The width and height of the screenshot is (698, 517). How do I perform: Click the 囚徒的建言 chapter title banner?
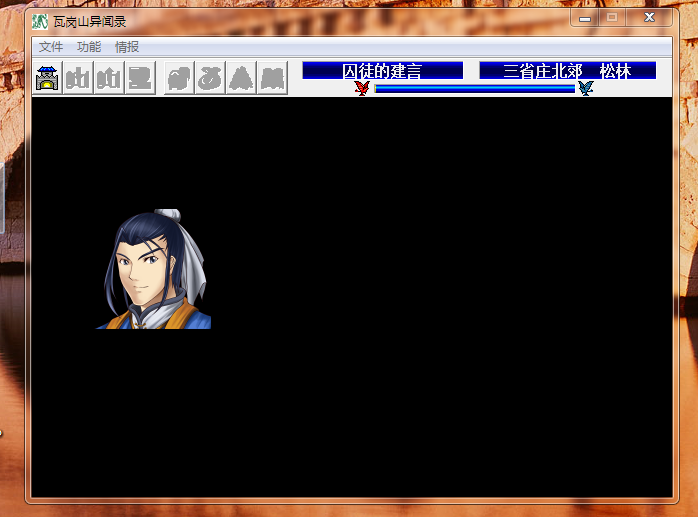[382, 71]
